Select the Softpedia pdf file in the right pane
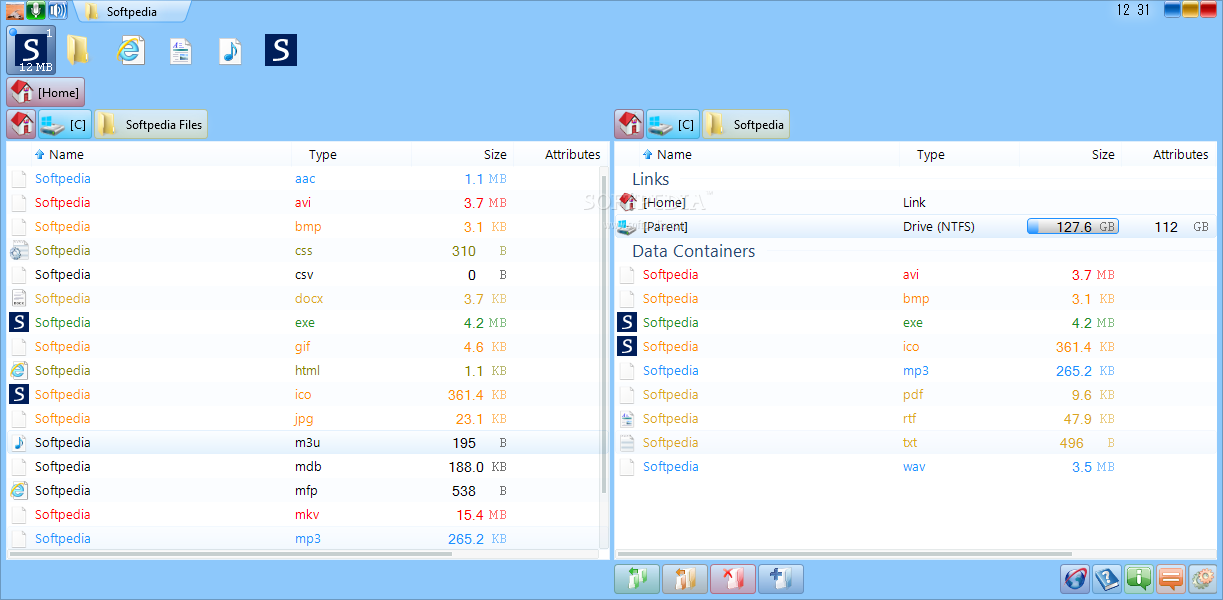This screenshot has height=600, width=1223. click(915, 395)
